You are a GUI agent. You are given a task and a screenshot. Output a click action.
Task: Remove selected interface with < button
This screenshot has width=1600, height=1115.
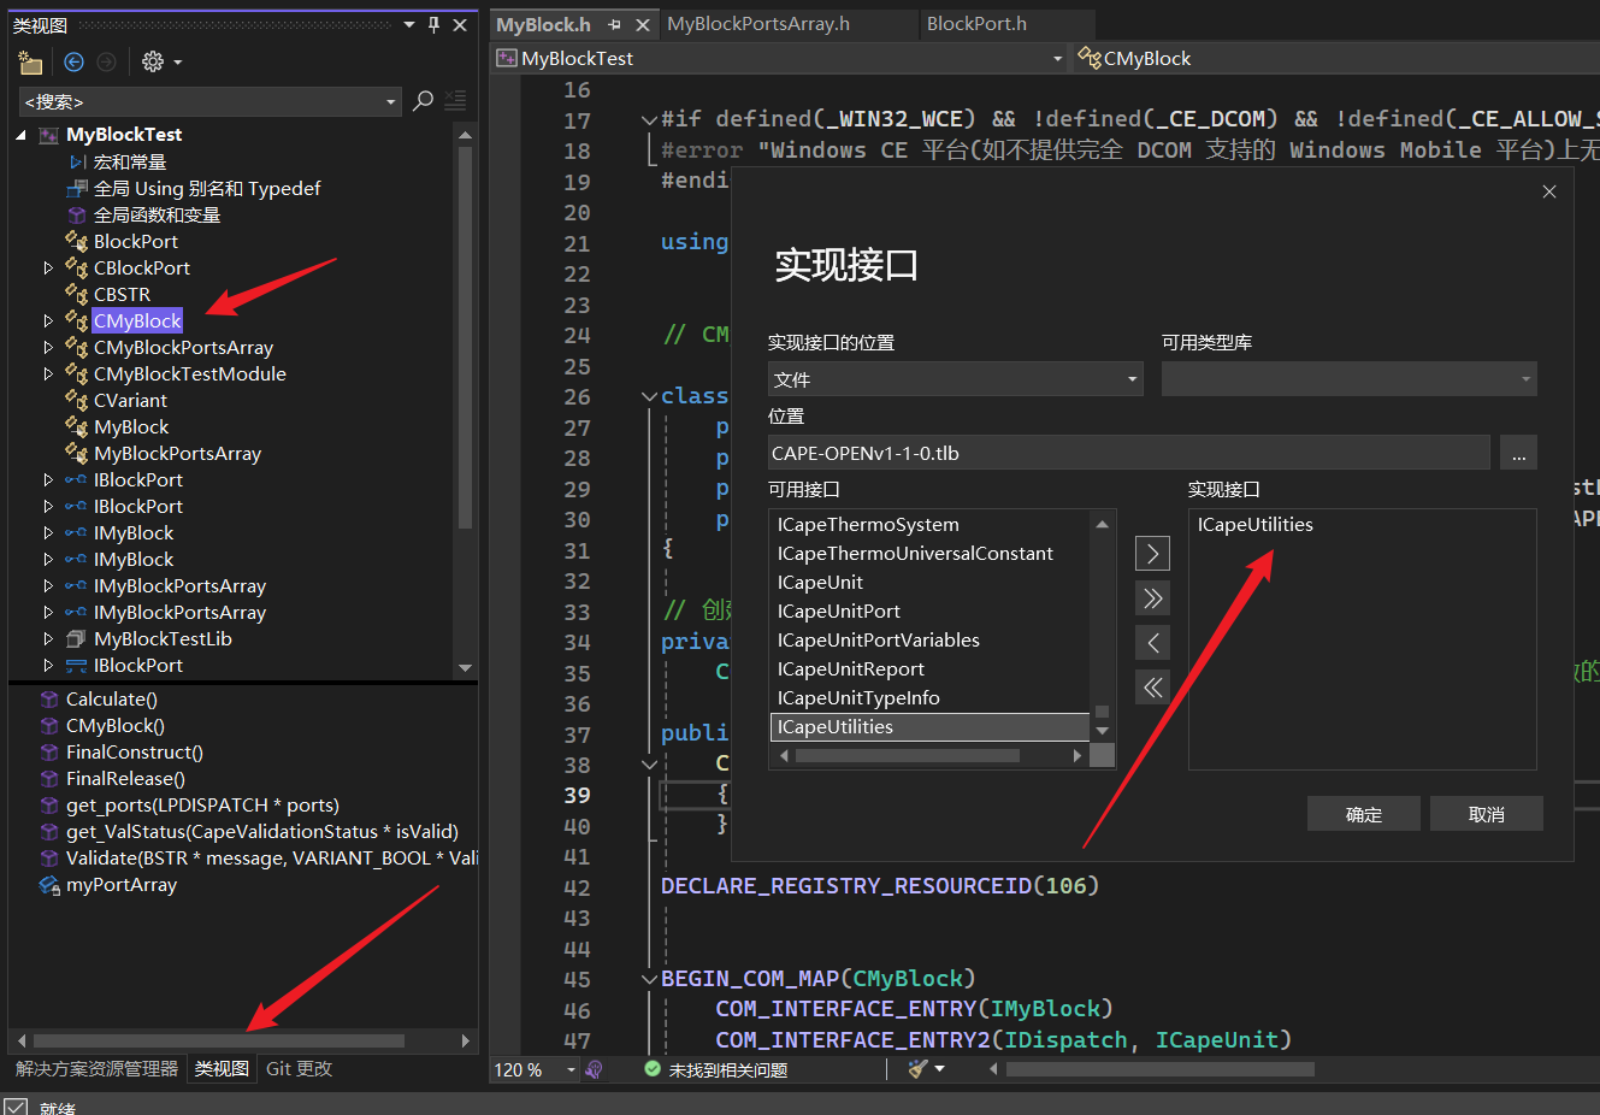pos(1152,643)
